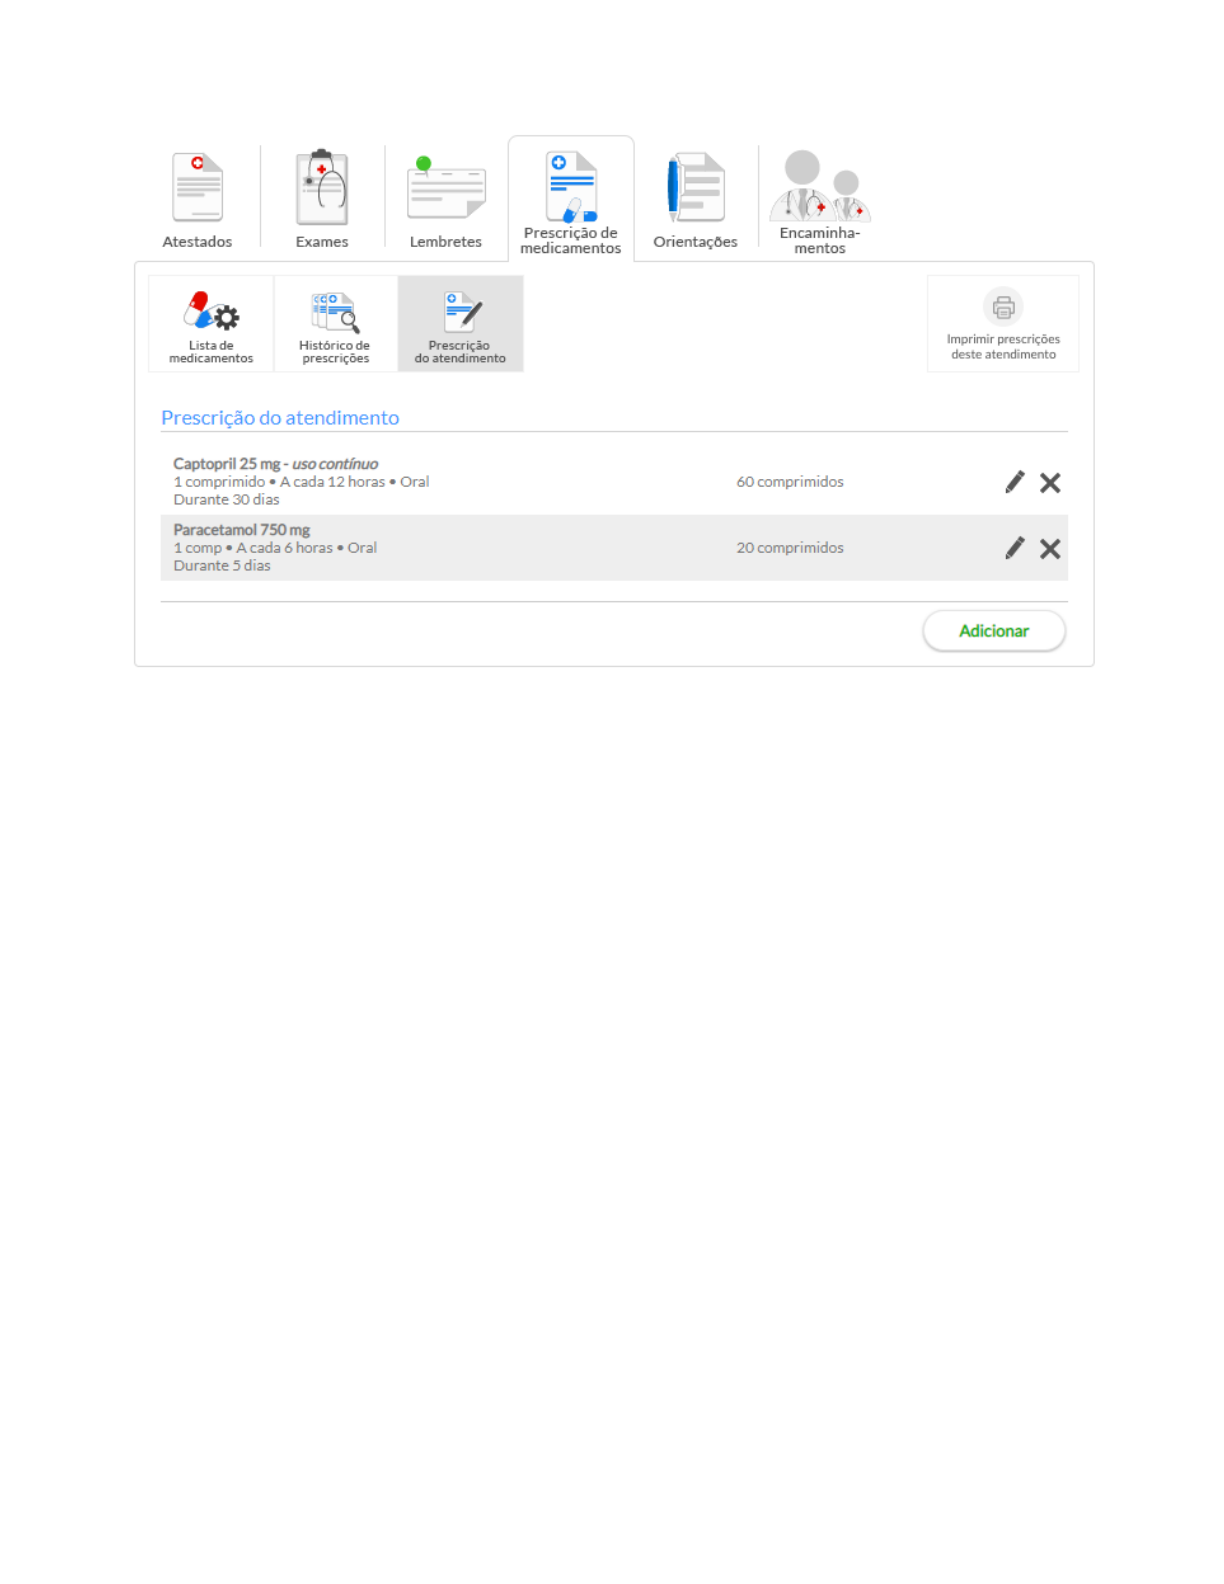The height and width of the screenshot is (1584, 1224).
Task: Edit the Captopril 25 mg prescription
Action: tap(1015, 482)
